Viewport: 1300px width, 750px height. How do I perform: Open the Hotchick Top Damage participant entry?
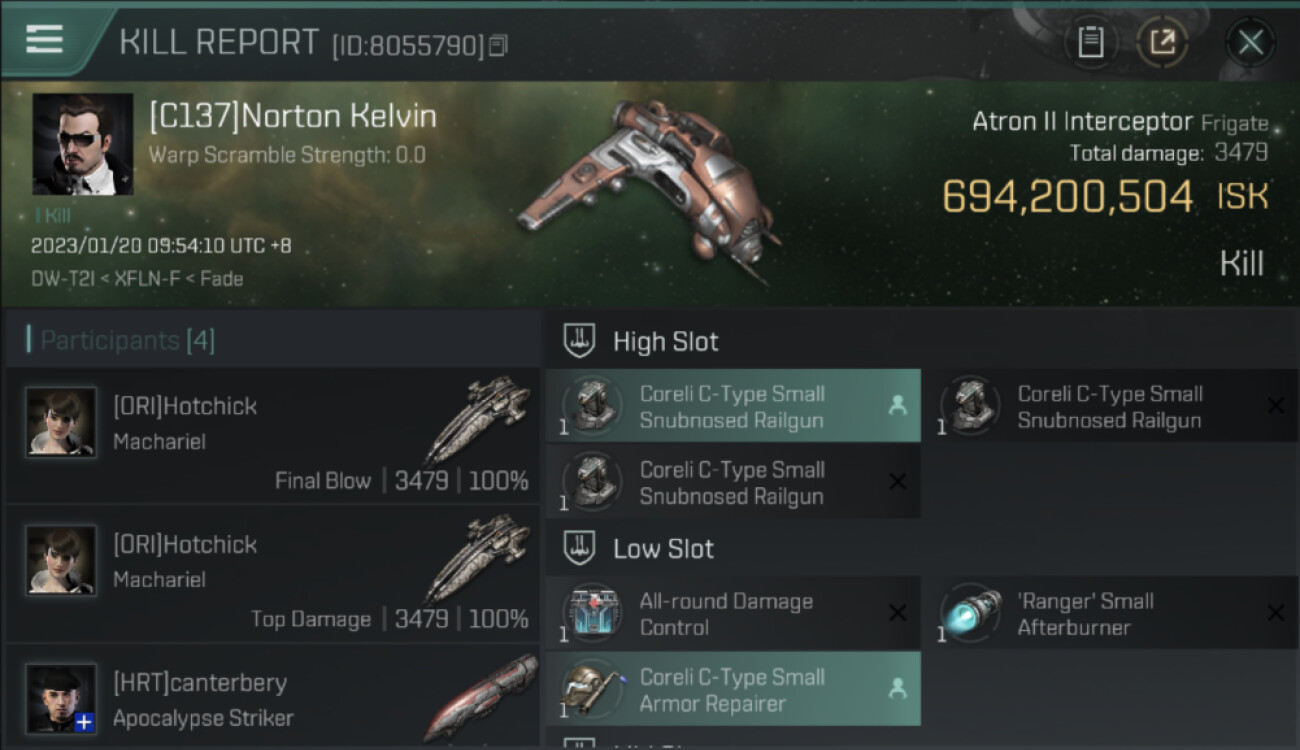pyautogui.click(x=273, y=574)
